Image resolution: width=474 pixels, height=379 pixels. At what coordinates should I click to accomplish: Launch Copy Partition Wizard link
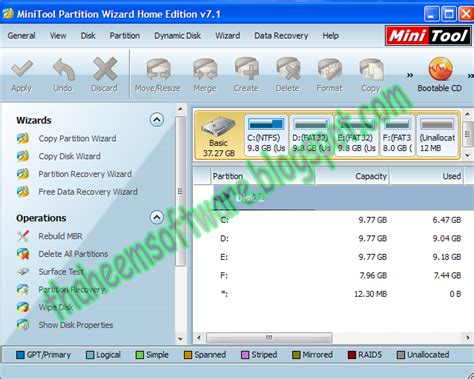[x=77, y=138]
